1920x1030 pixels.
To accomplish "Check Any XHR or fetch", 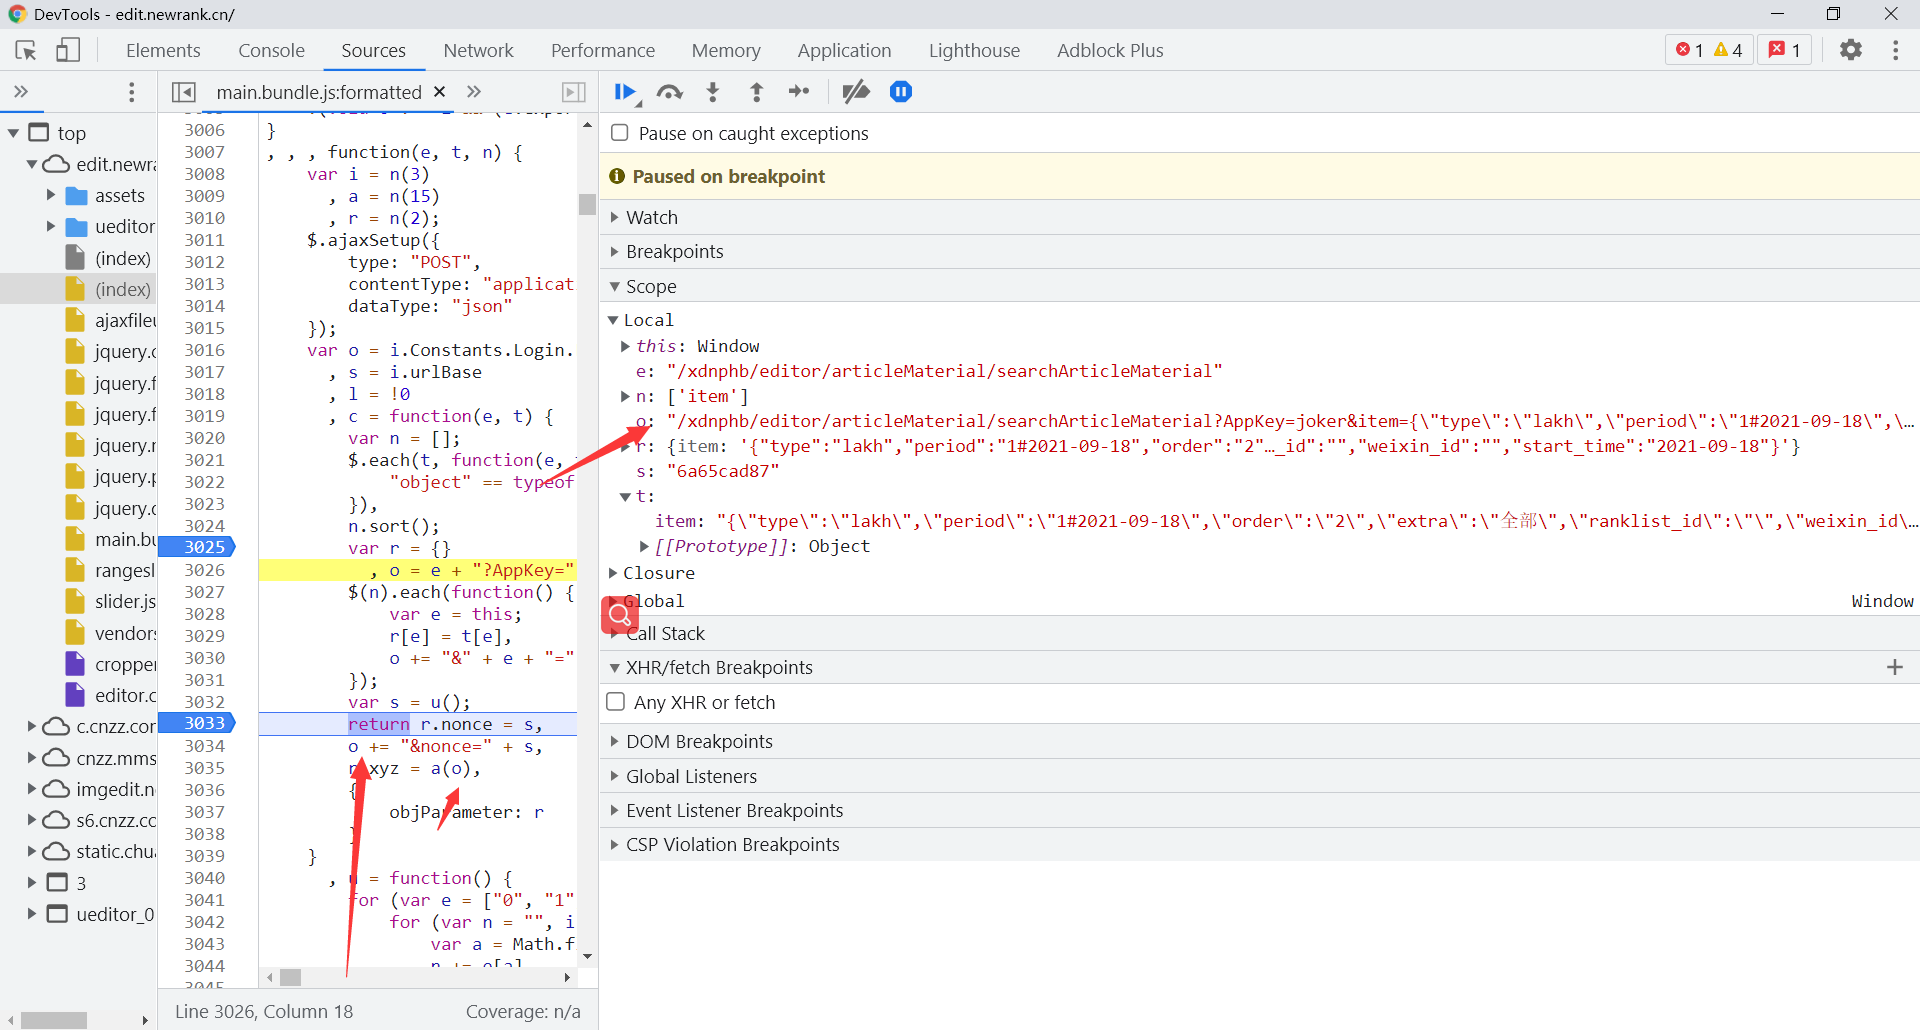I will pyautogui.click(x=616, y=702).
